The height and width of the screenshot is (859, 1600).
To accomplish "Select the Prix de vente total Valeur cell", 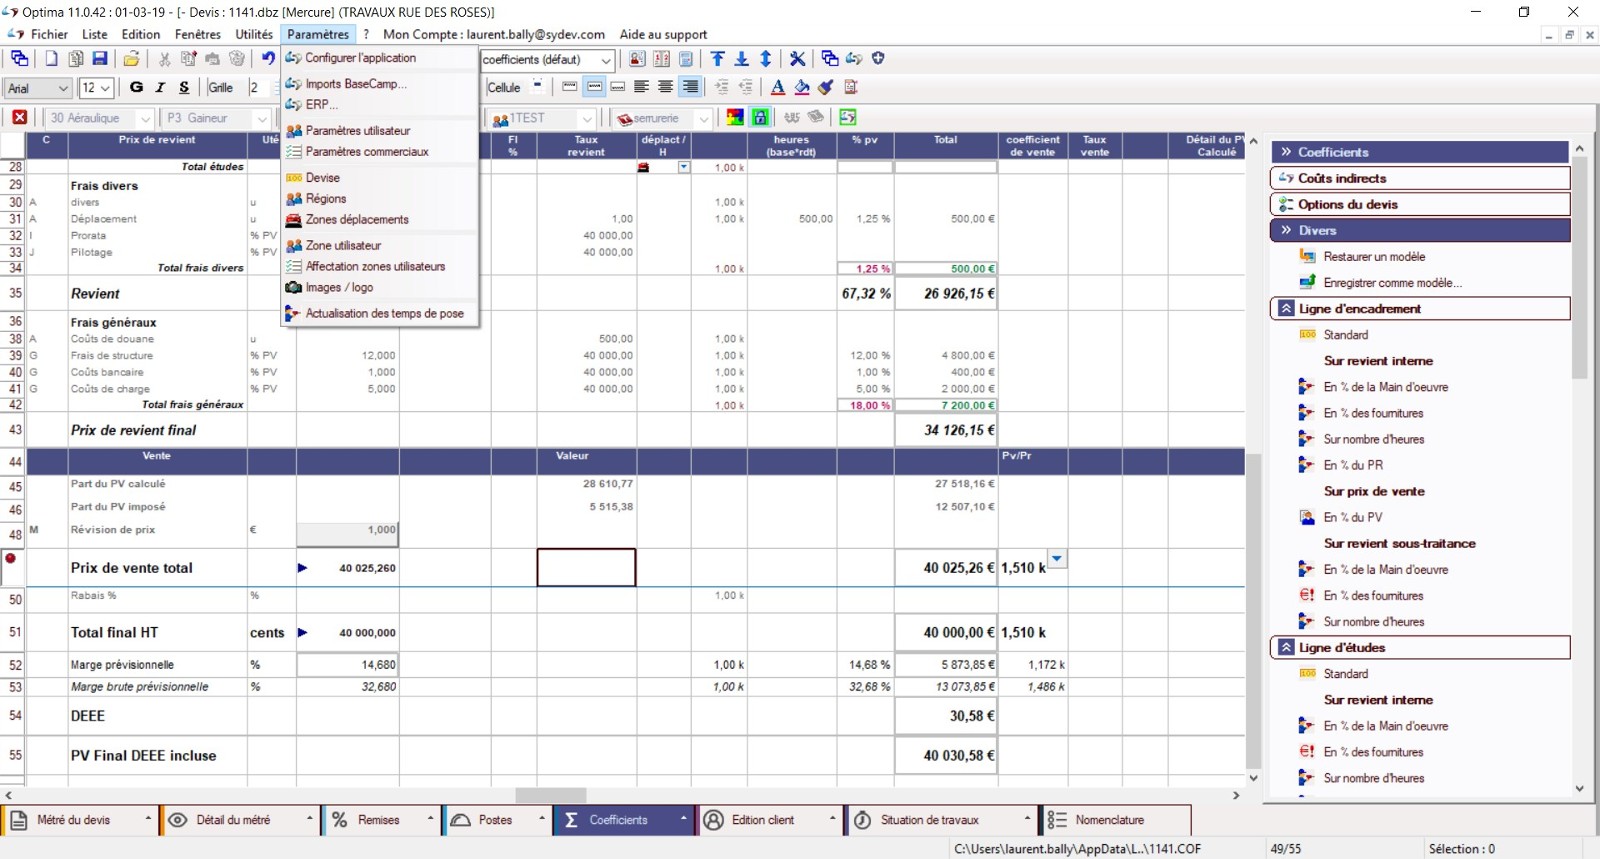I will point(586,567).
